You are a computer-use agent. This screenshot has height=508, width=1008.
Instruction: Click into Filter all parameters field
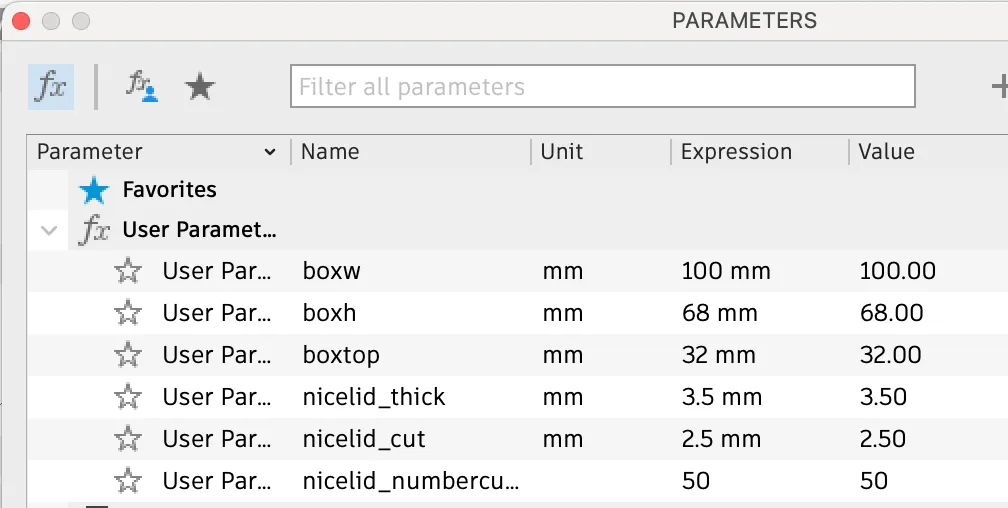click(602, 87)
